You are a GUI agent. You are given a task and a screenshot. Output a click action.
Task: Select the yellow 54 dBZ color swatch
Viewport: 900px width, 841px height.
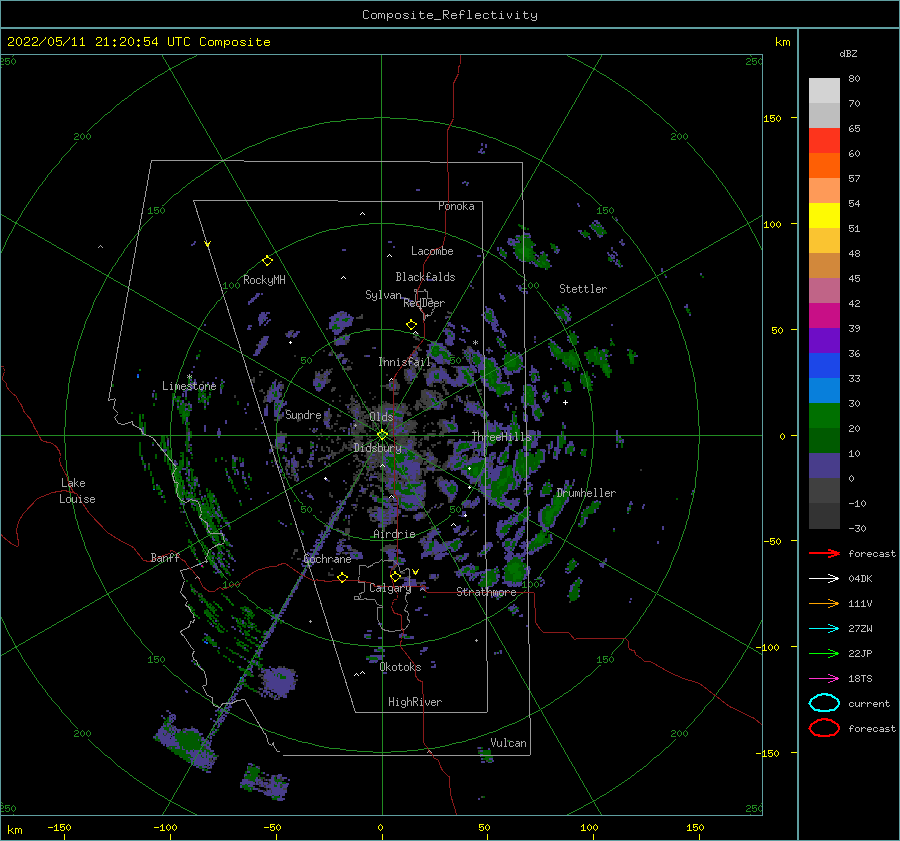coord(824,216)
